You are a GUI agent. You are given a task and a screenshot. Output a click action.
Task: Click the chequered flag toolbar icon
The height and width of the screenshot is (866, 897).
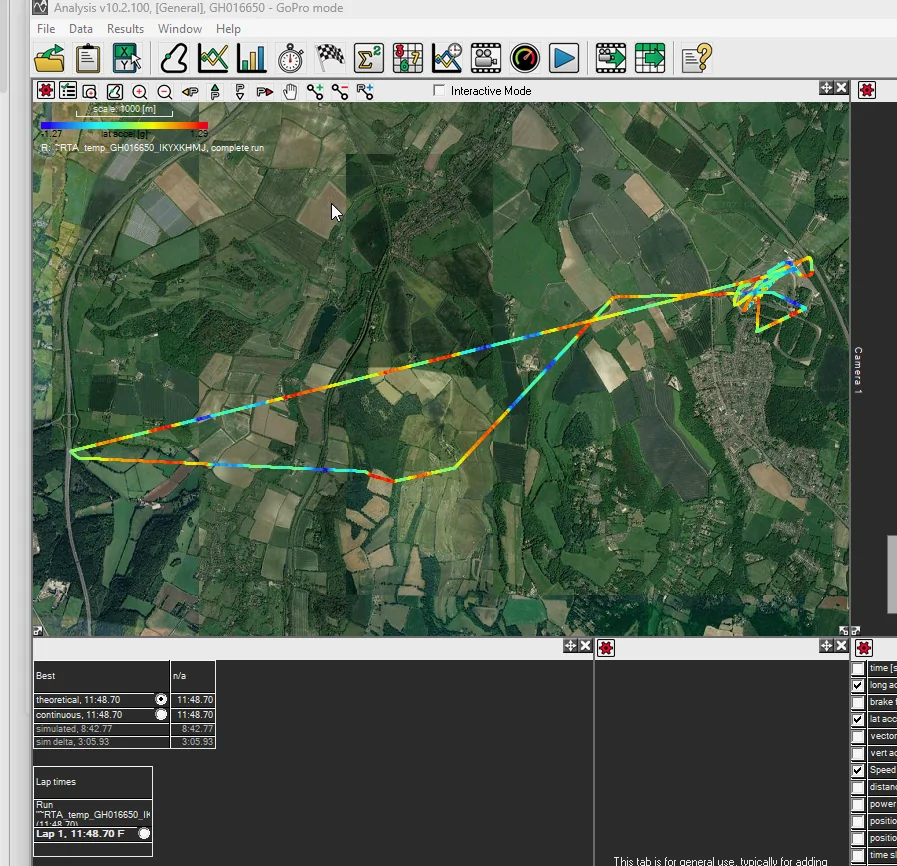point(330,58)
